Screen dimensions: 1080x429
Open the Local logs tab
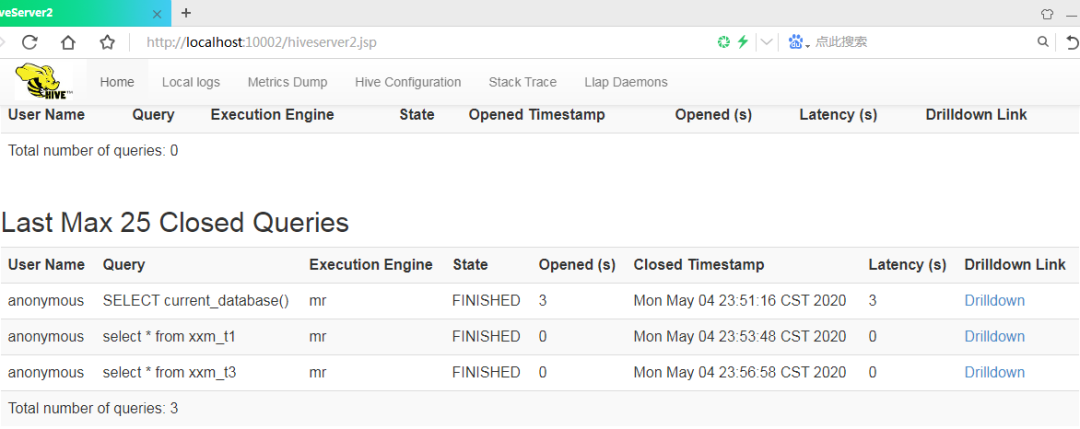click(191, 82)
